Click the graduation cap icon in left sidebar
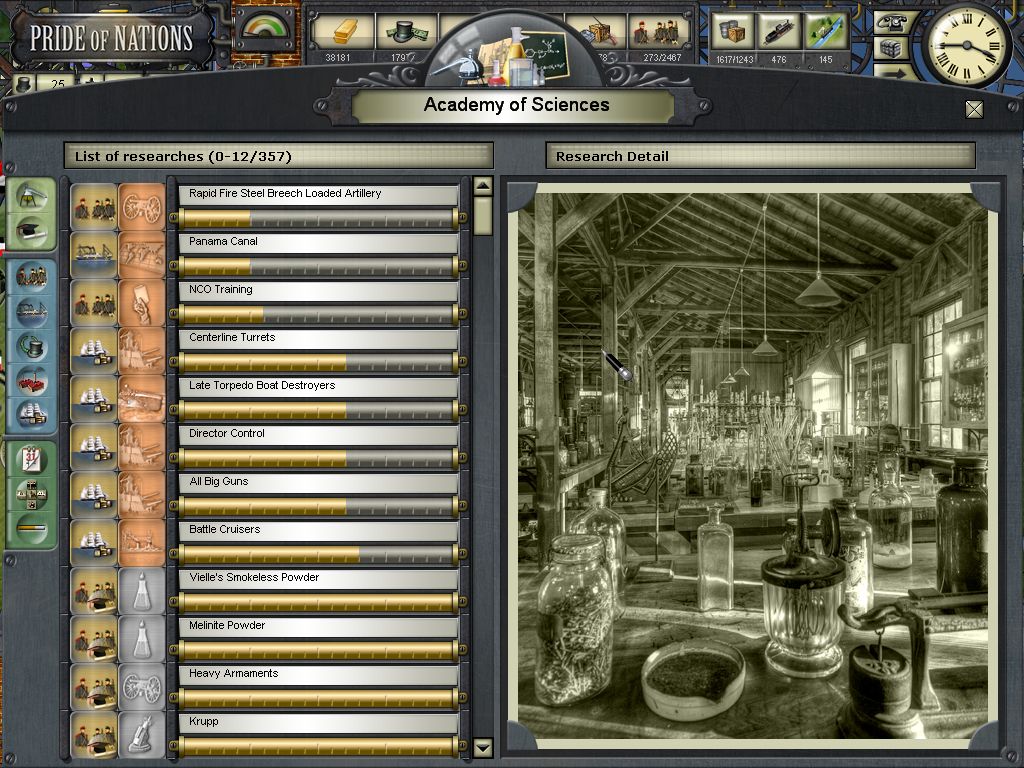Screen dimensions: 1024x768 pyautogui.click(x=32, y=230)
